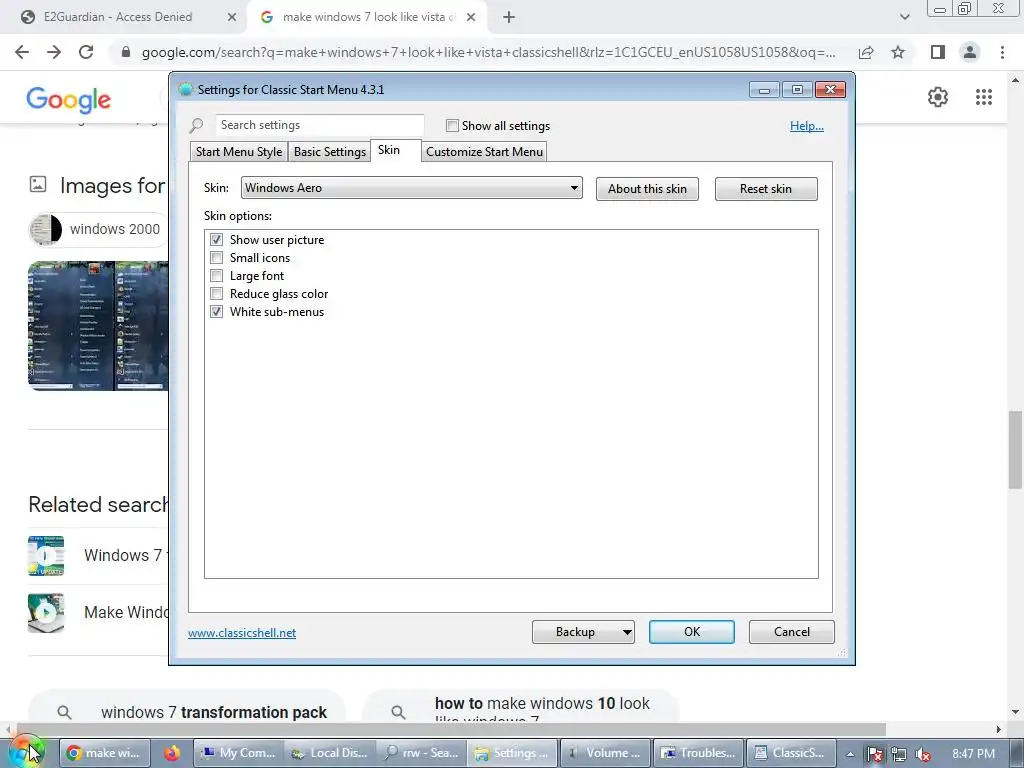Enable the Small icons option
Screen dimensions: 1024x768
pos(216,258)
